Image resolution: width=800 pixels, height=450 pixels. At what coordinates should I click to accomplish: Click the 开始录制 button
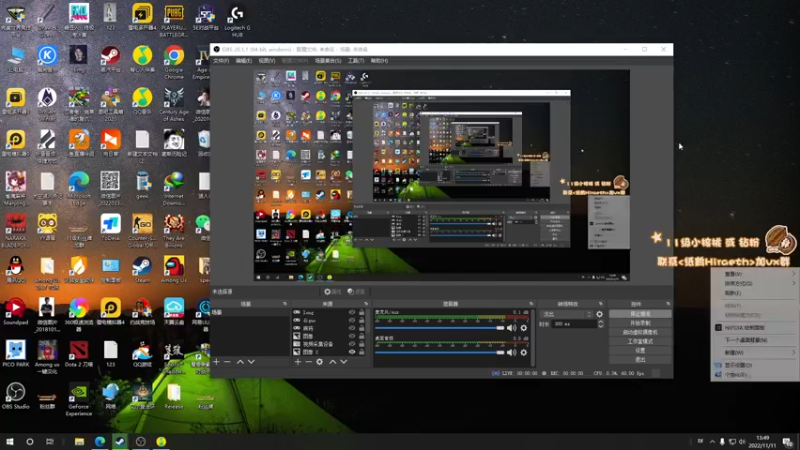pos(640,323)
